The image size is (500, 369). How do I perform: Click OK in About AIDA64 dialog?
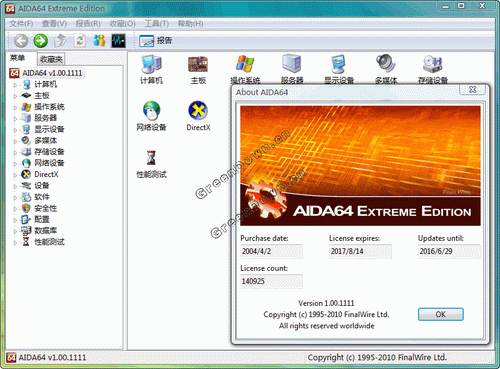point(441,314)
